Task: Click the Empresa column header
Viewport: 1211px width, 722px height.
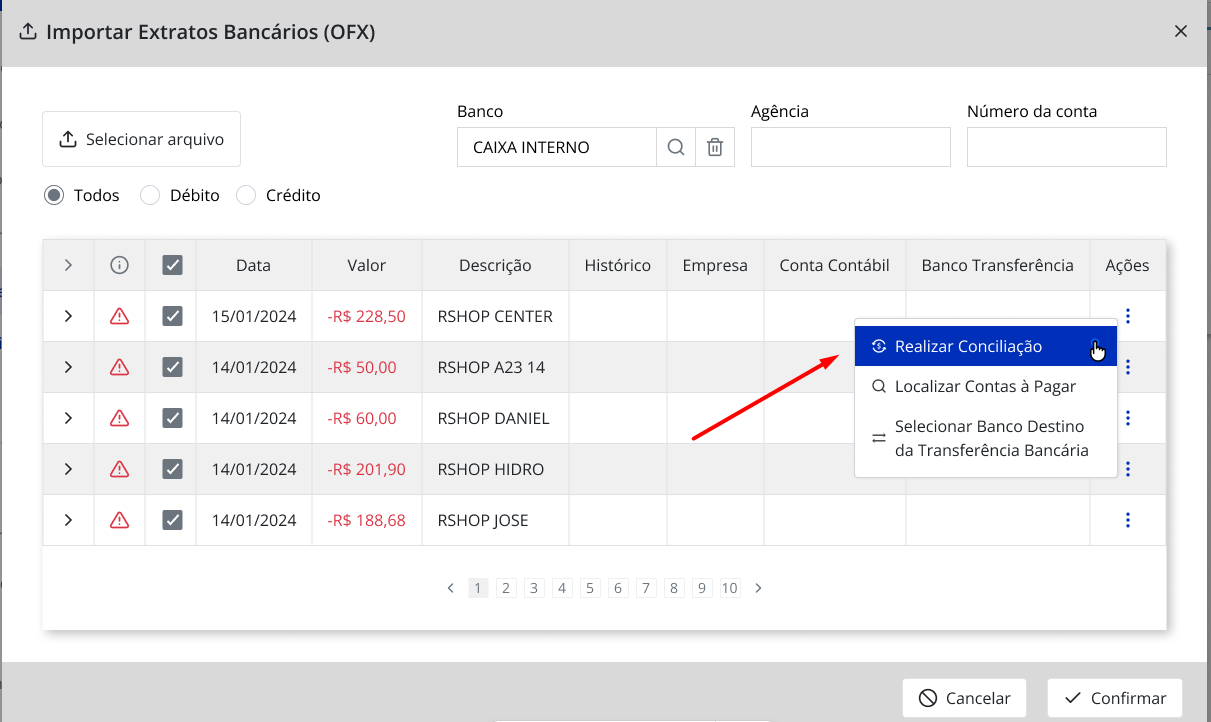Action: tap(715, 265)
